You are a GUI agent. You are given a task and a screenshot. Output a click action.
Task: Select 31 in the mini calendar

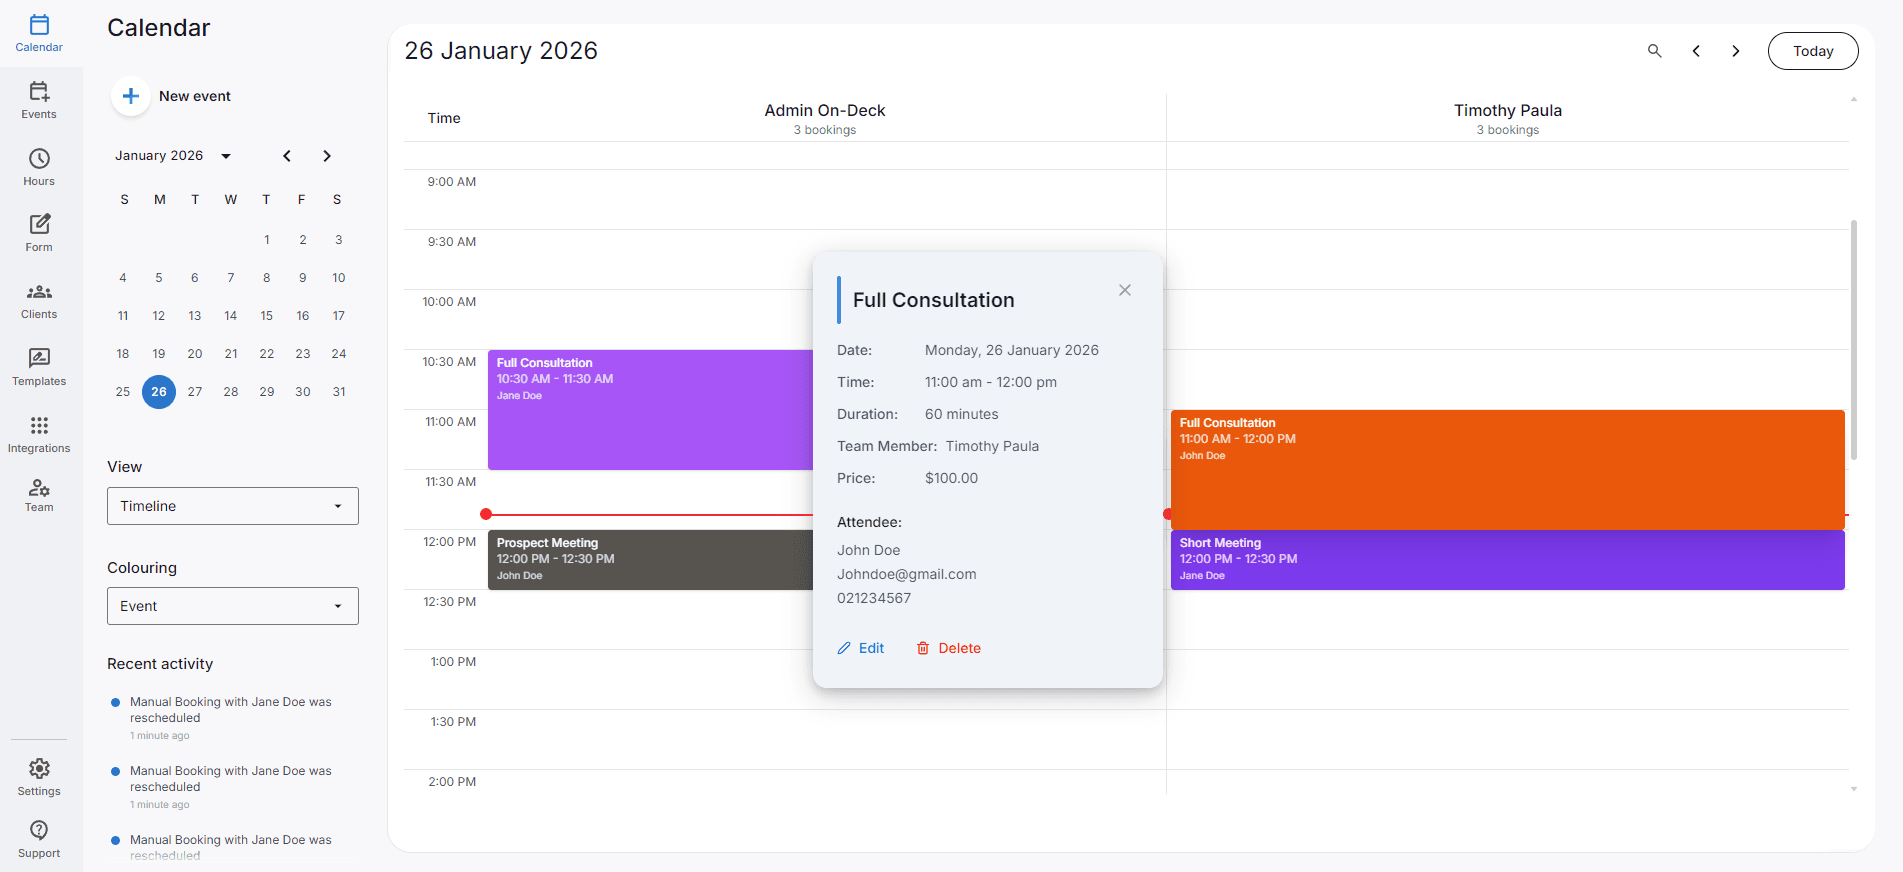(339, 392)
